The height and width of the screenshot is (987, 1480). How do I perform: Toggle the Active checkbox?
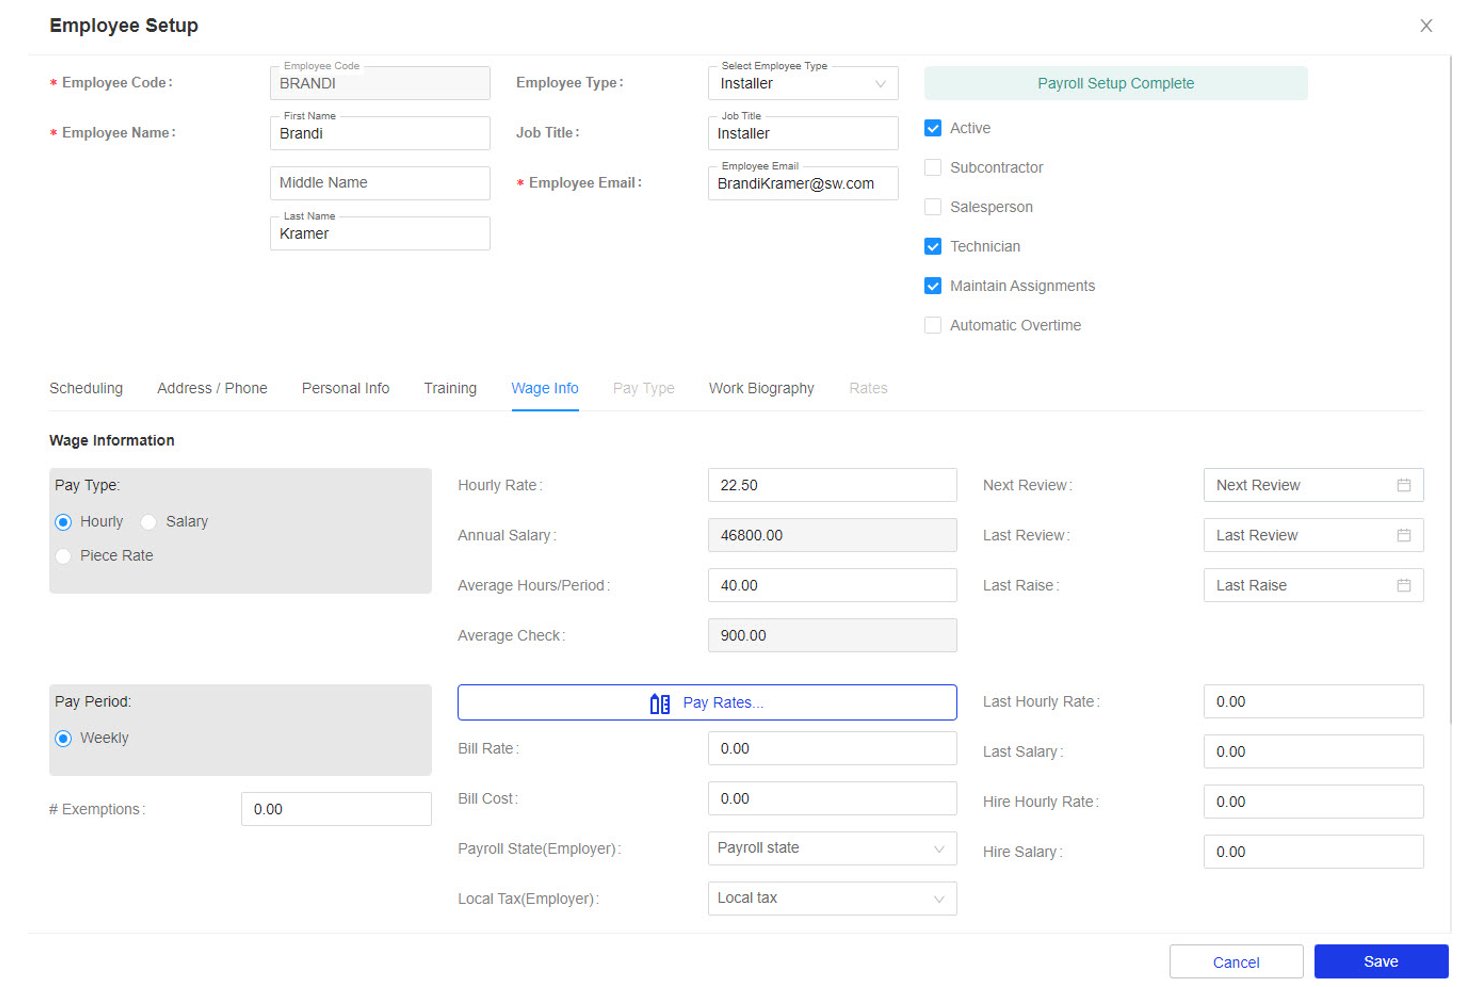(933, 128)
